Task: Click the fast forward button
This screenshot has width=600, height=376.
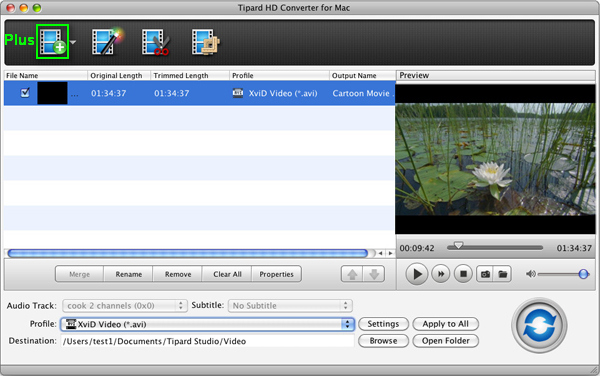Action: click(441, 274)
